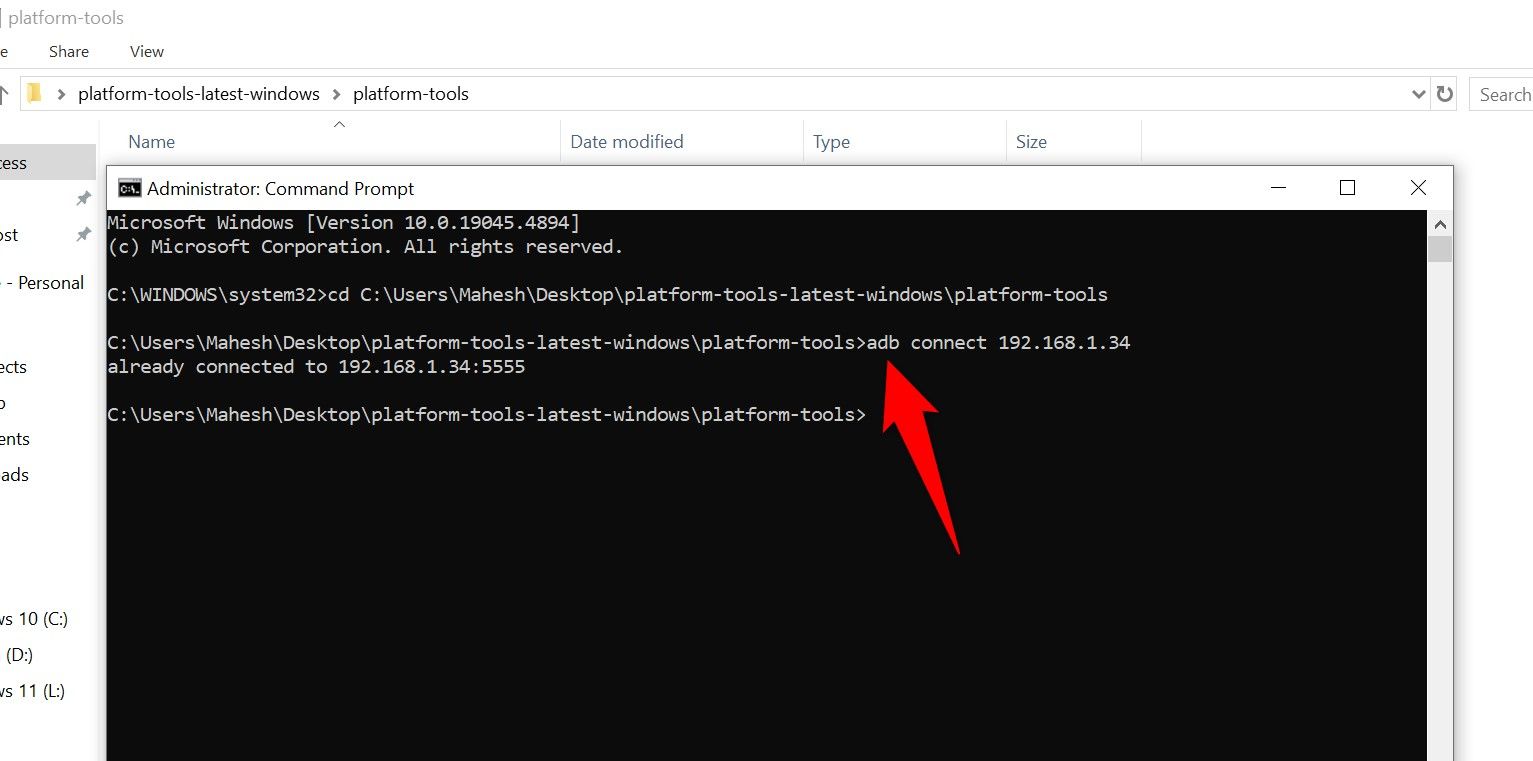The height and width of the screenshot is (761, 1533).
Task: Select the Windows 11 (L:) drive
Action: (x=33, y=690)
